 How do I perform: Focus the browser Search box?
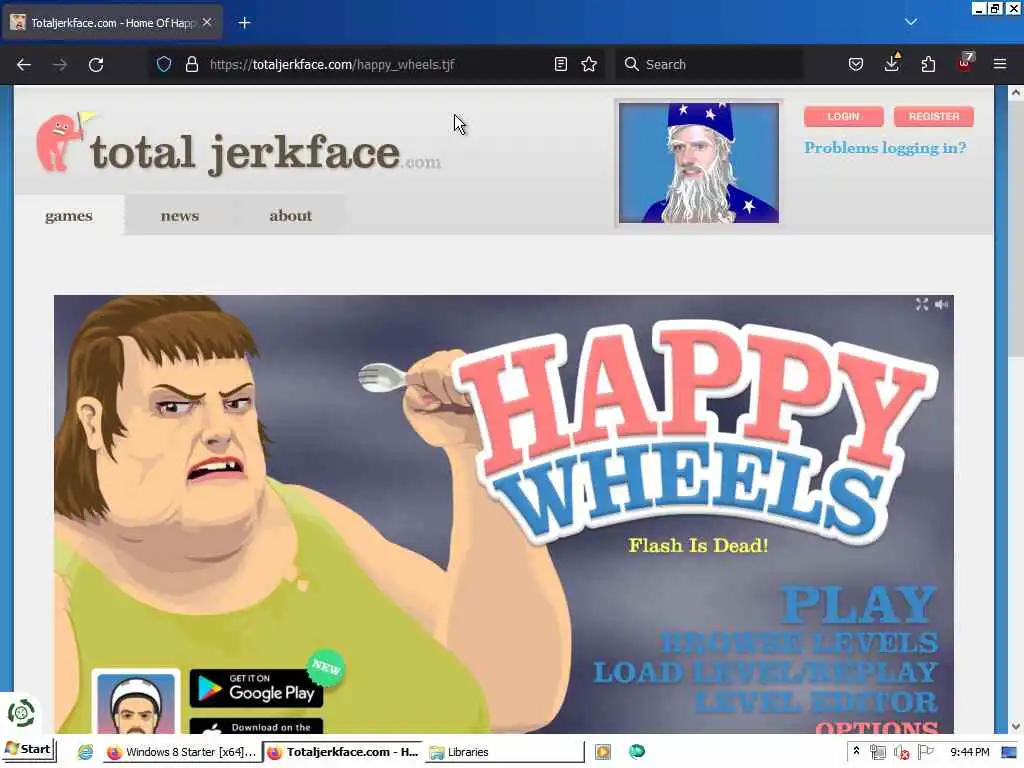[x=709, y=64]
